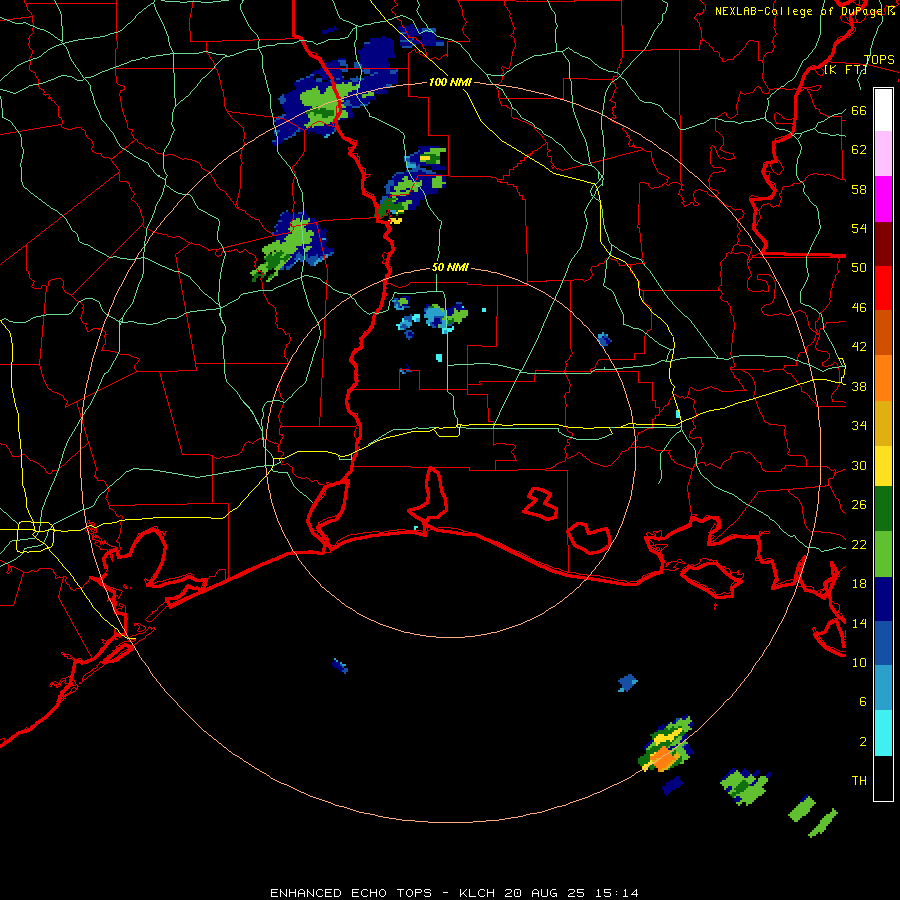Click the '15:14' timestamp in the caption

tap(615, 893)
